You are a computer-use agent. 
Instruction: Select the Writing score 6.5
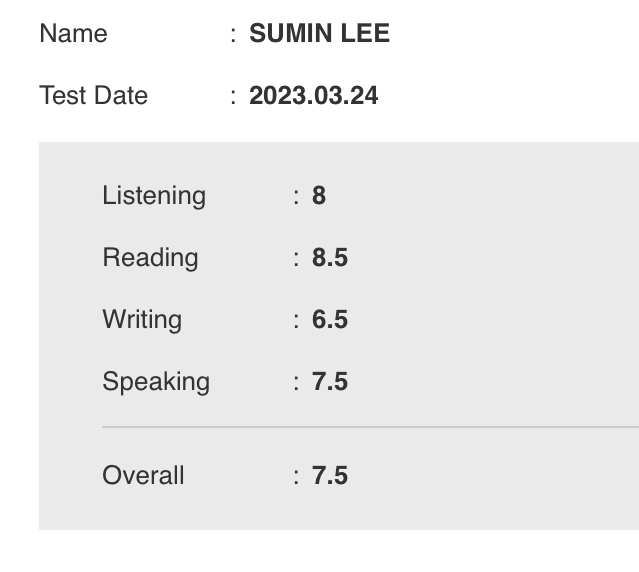pyautogui.click(x=330, y=319)
